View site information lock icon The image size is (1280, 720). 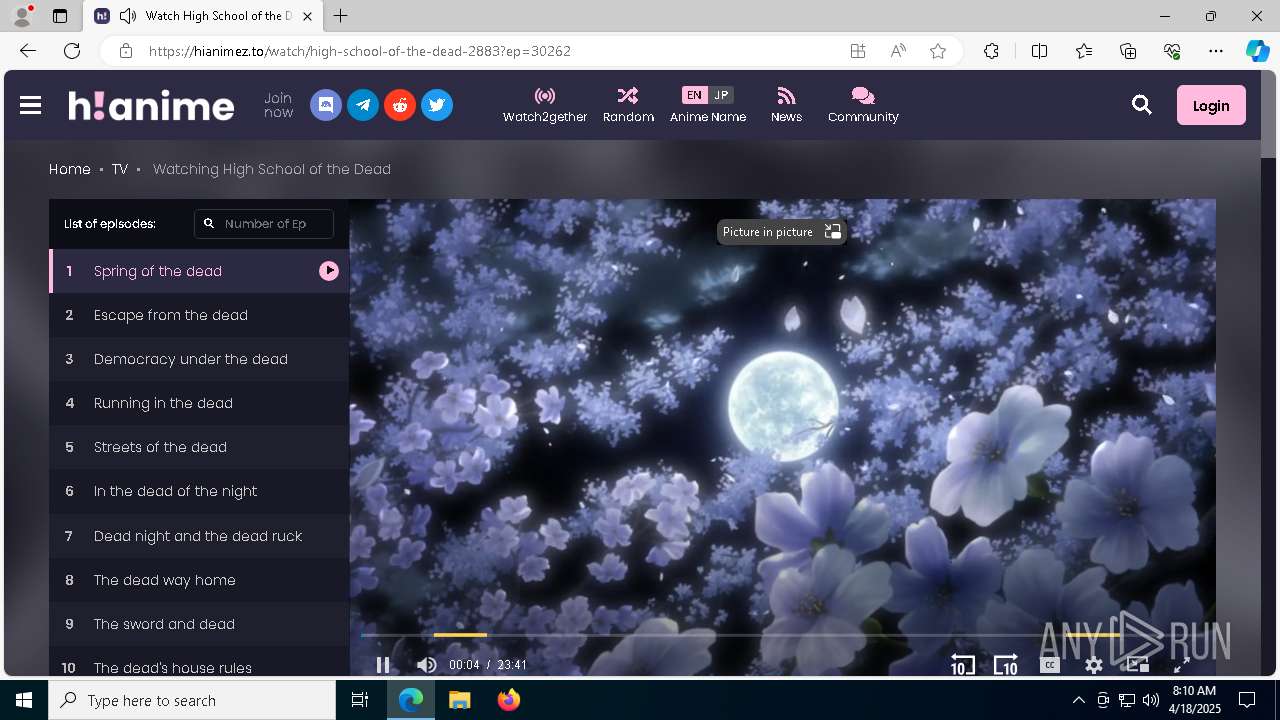(x=125, y=51)
